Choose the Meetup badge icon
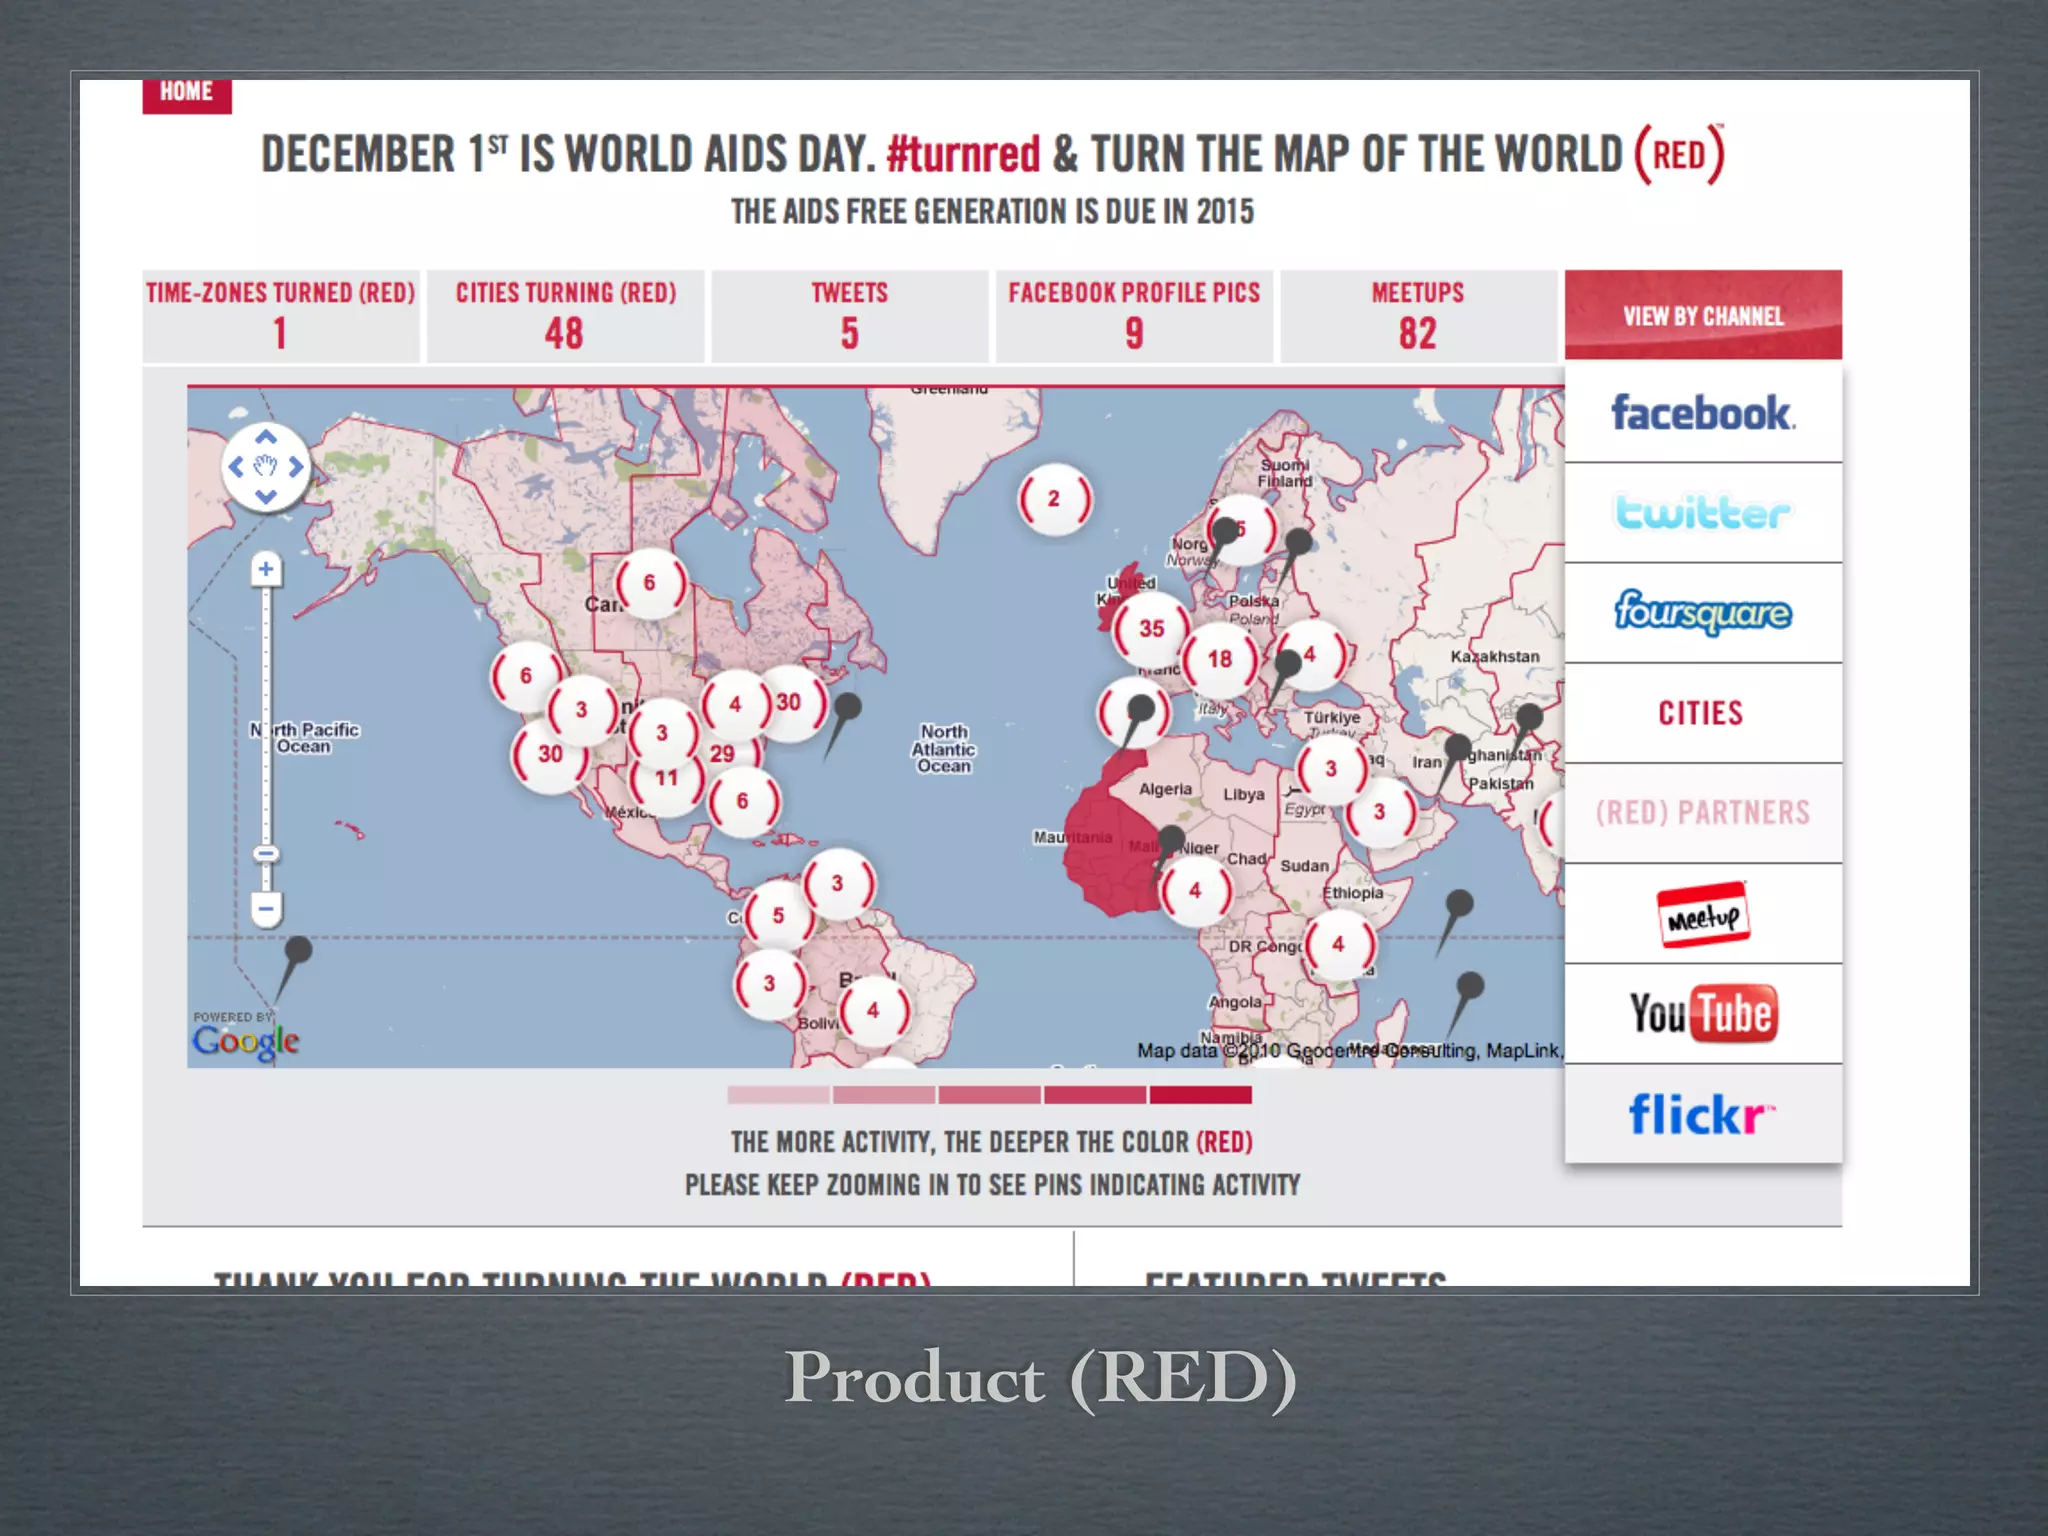The height and width of the screenshot is (1536, 2048). coord(1702,914)
